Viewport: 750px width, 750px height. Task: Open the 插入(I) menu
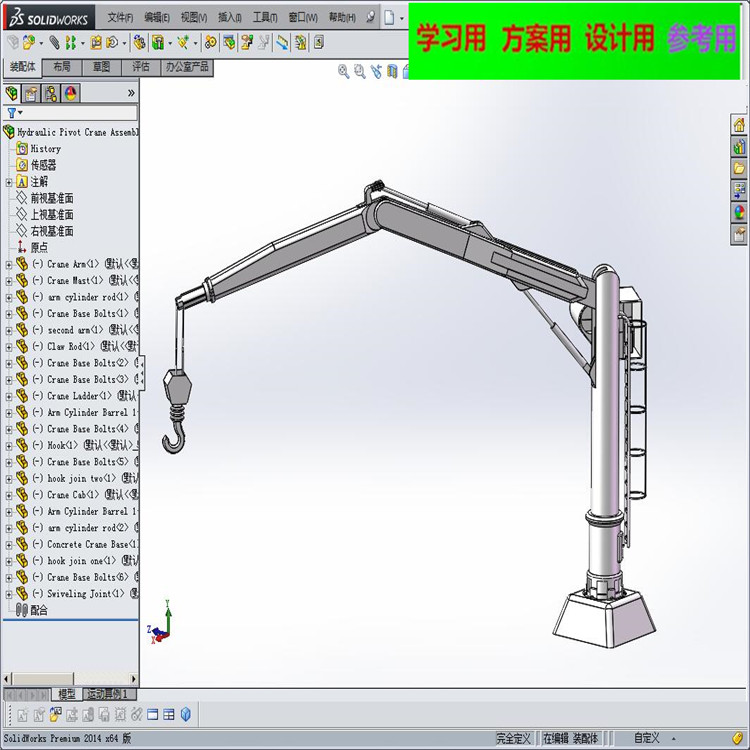point(230,18)
